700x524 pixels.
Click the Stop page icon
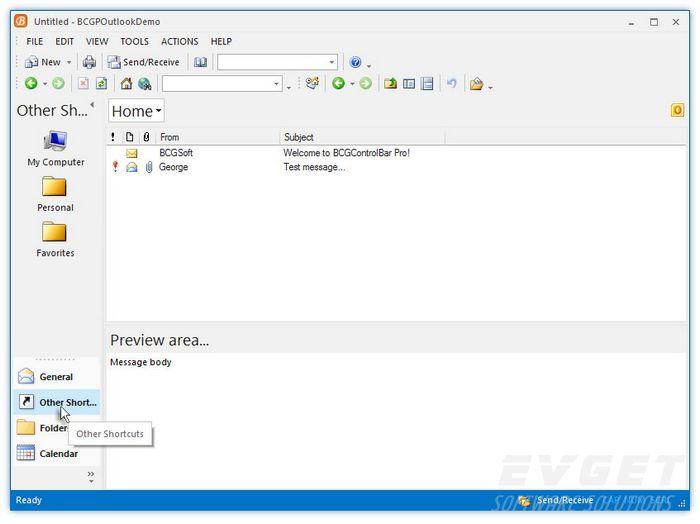(83, 83)
